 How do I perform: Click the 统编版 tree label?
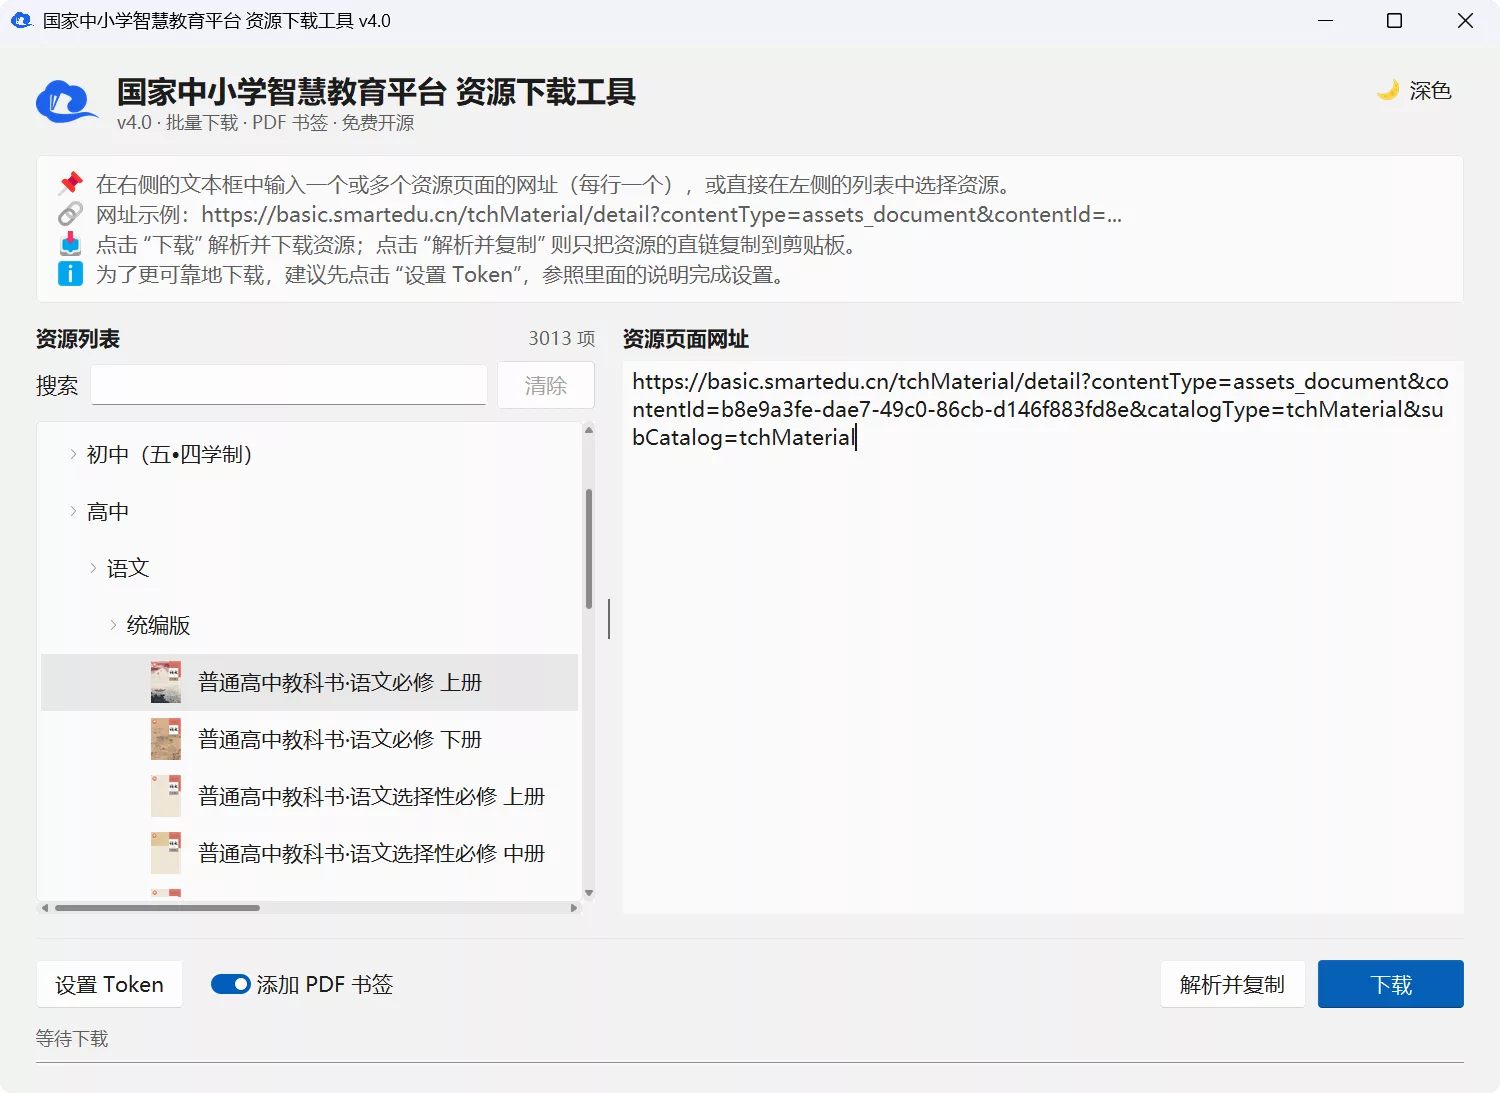coord(158,625)
